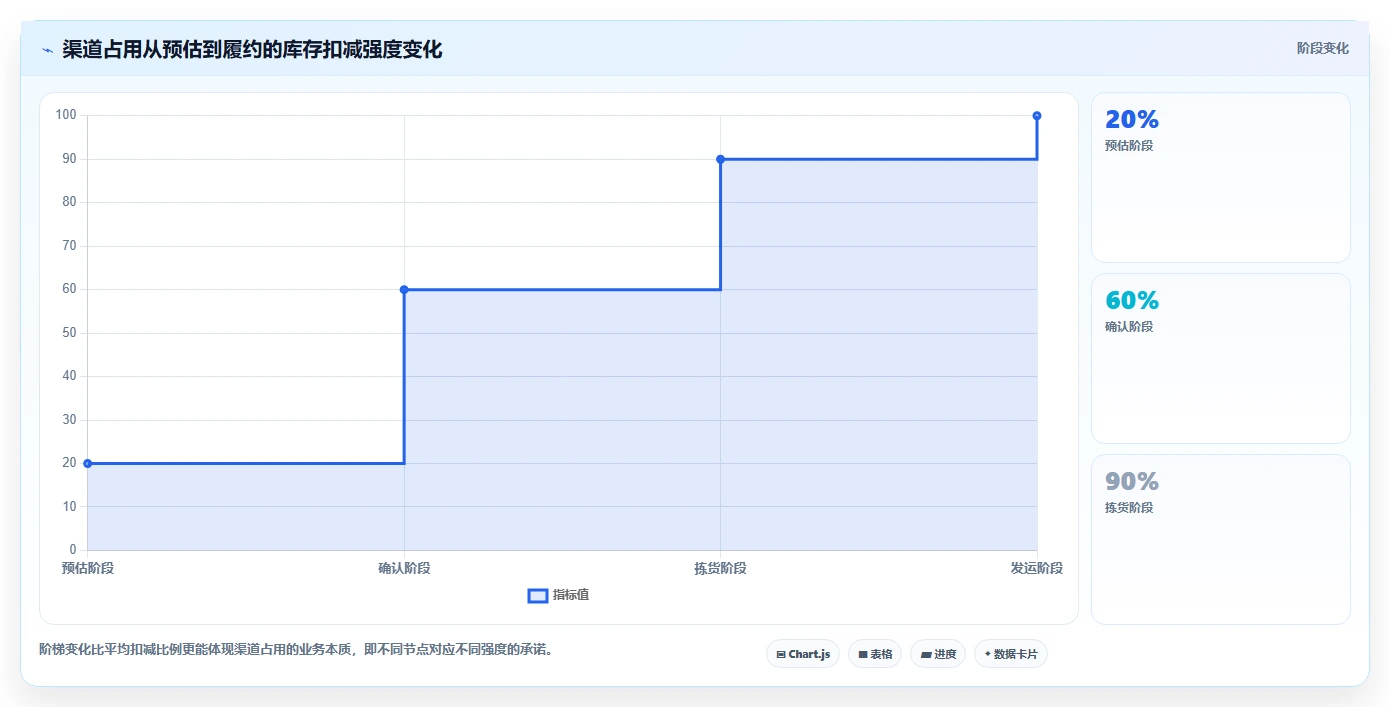Screen dimensions: 1390x707
Task: Click the 预估阶段 x-axis label
Action: click(88, 568)
